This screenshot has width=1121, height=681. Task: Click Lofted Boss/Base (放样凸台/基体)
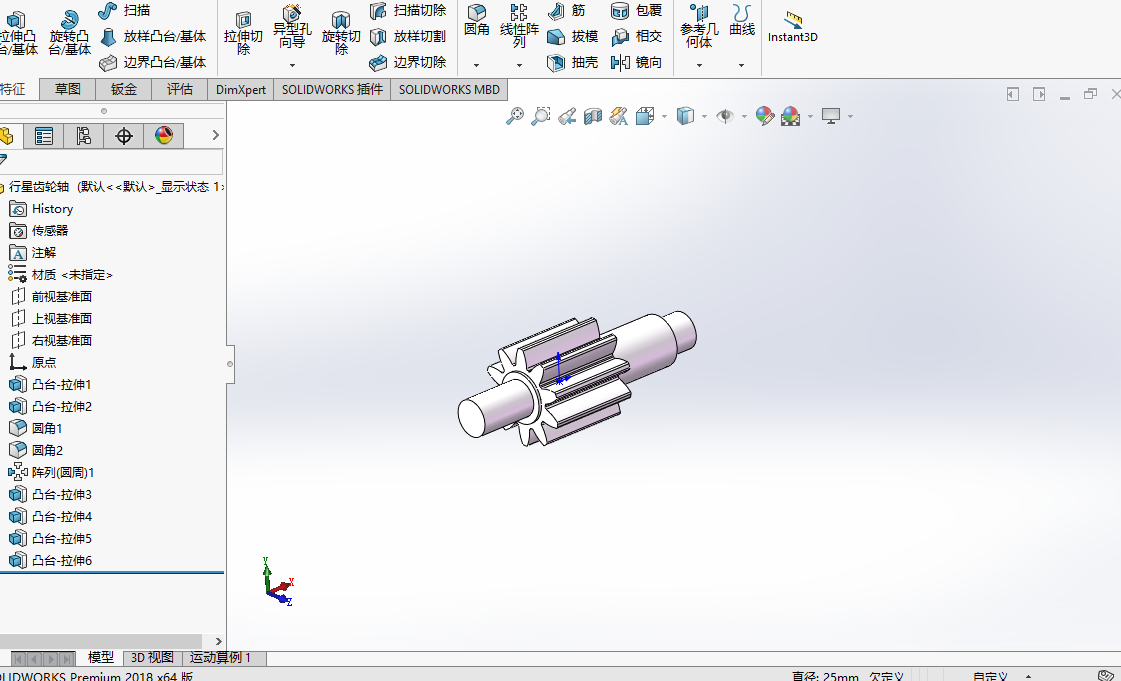153,36
